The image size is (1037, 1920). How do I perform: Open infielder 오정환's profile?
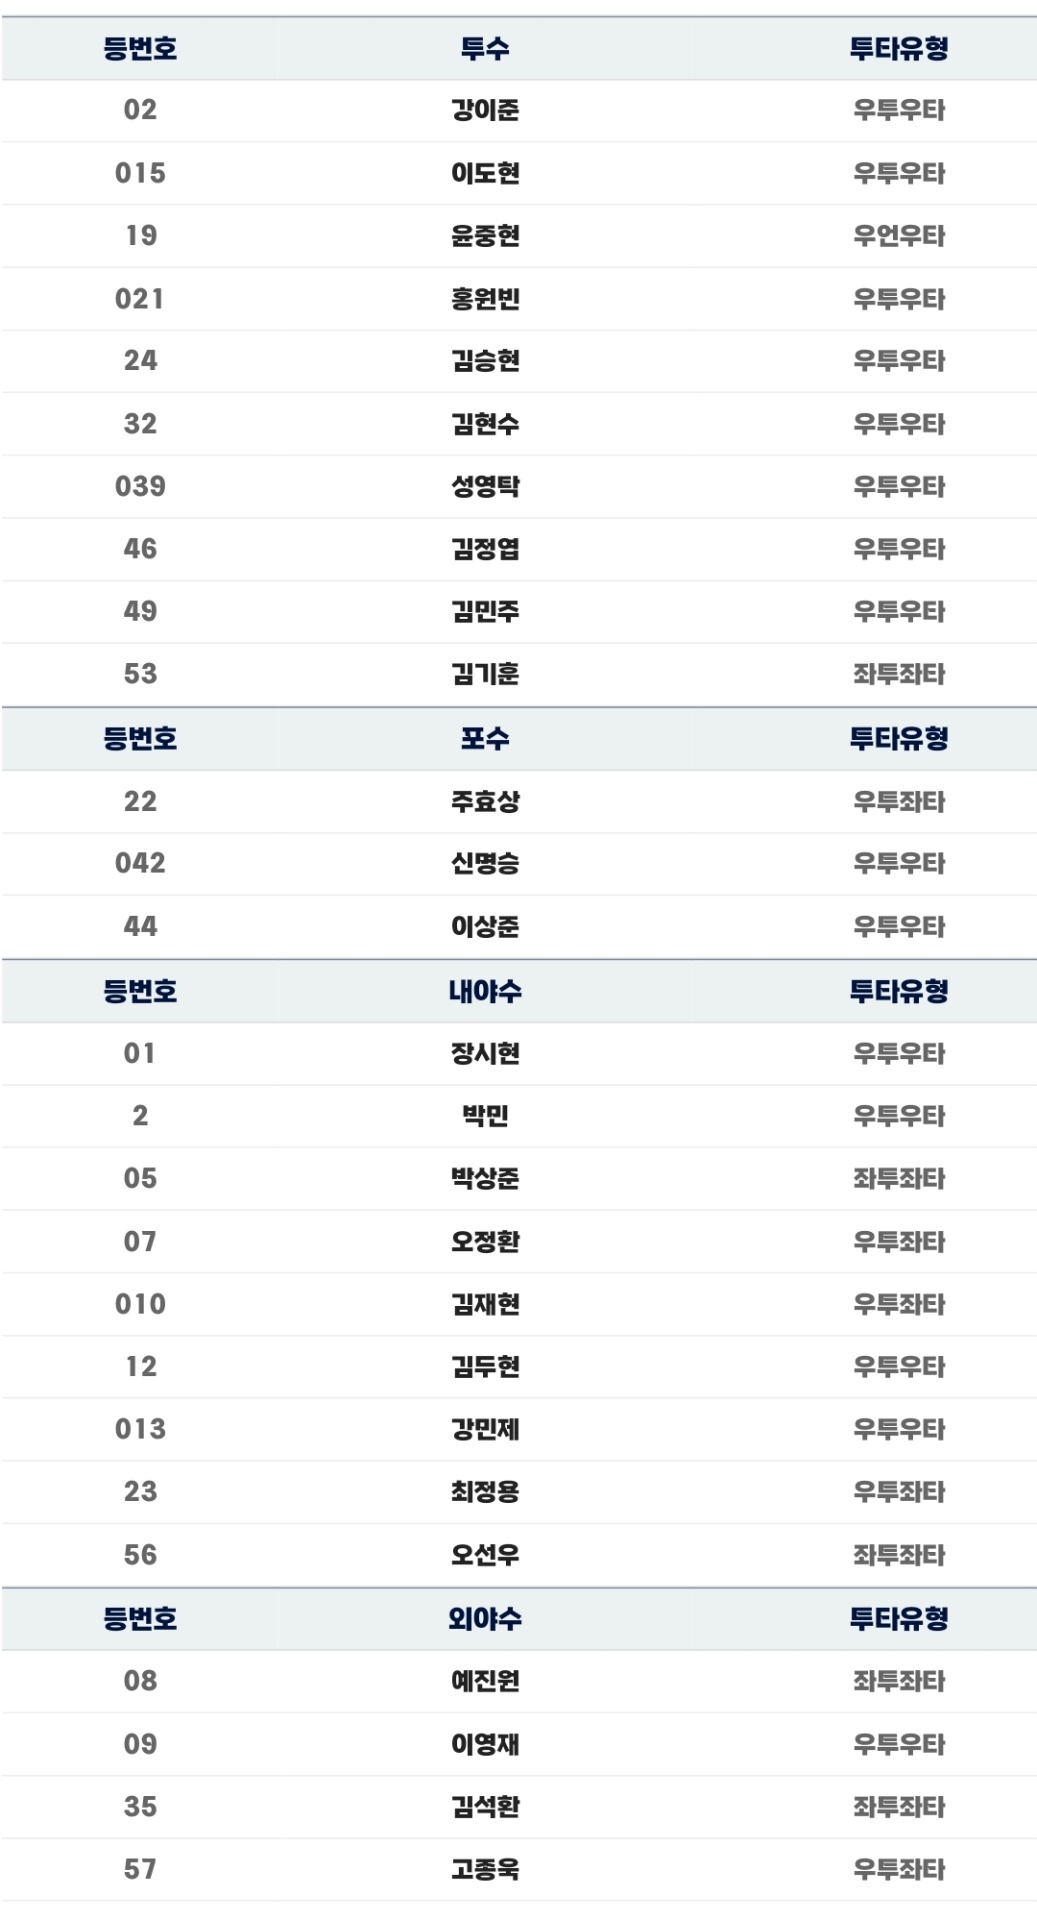click(485, 1242)
